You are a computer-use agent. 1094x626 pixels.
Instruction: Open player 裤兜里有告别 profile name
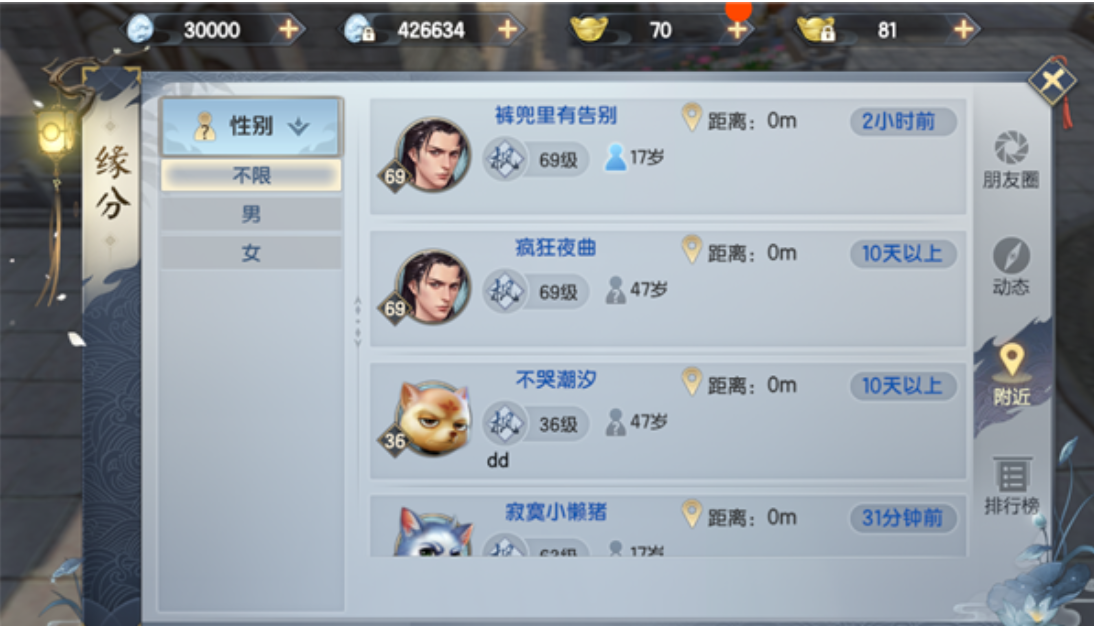coord(555,115)
